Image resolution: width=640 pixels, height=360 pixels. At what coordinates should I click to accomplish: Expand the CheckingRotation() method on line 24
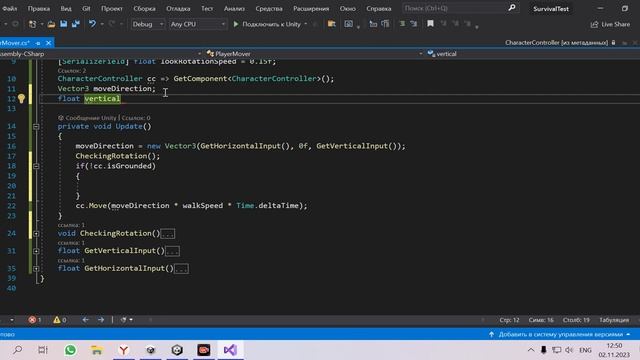pyautogui.click(x=36, y=233)
